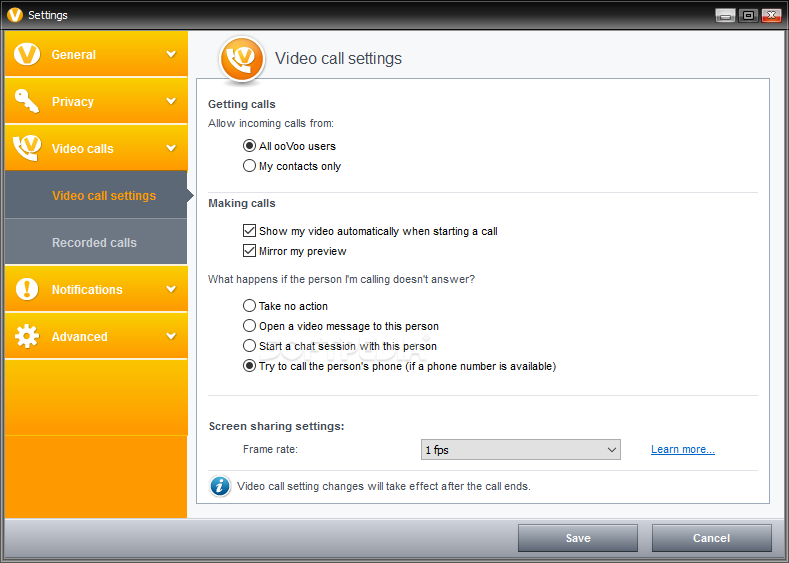789x563 pixels.
Task: Click the blue info icon near bottom note
Action: (220, 486)
